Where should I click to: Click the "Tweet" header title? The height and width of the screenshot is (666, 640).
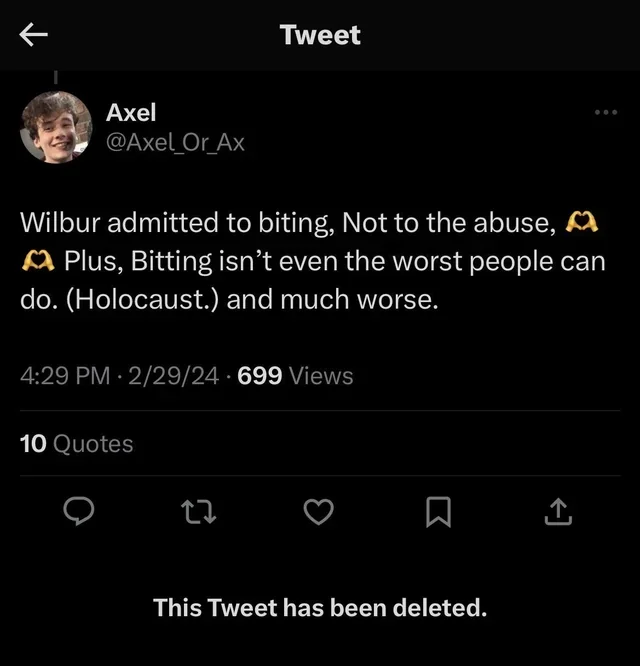point(320,35)
